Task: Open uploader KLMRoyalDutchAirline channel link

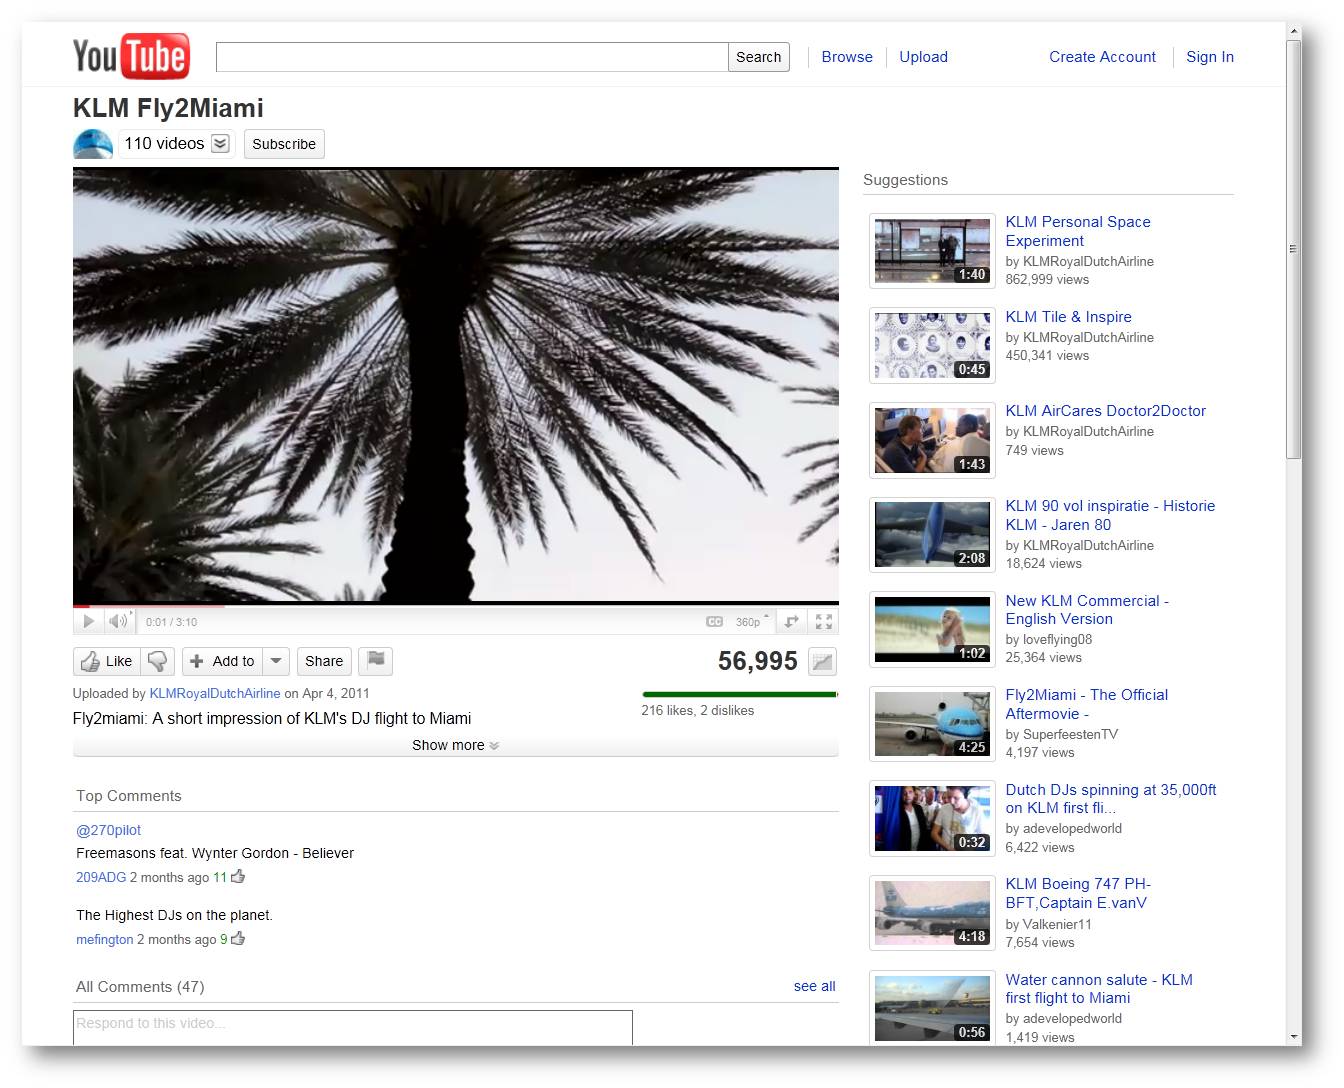Action: (x=215, y=693)
